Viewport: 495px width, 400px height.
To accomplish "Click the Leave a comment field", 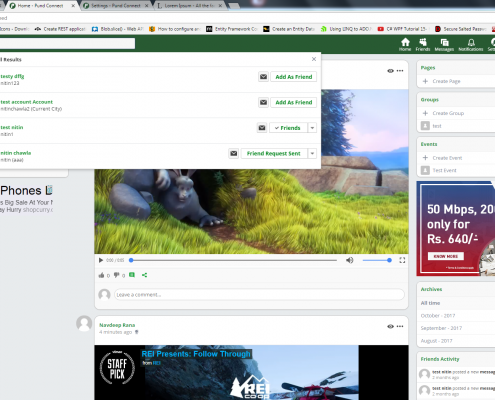I will click(259, 295).
